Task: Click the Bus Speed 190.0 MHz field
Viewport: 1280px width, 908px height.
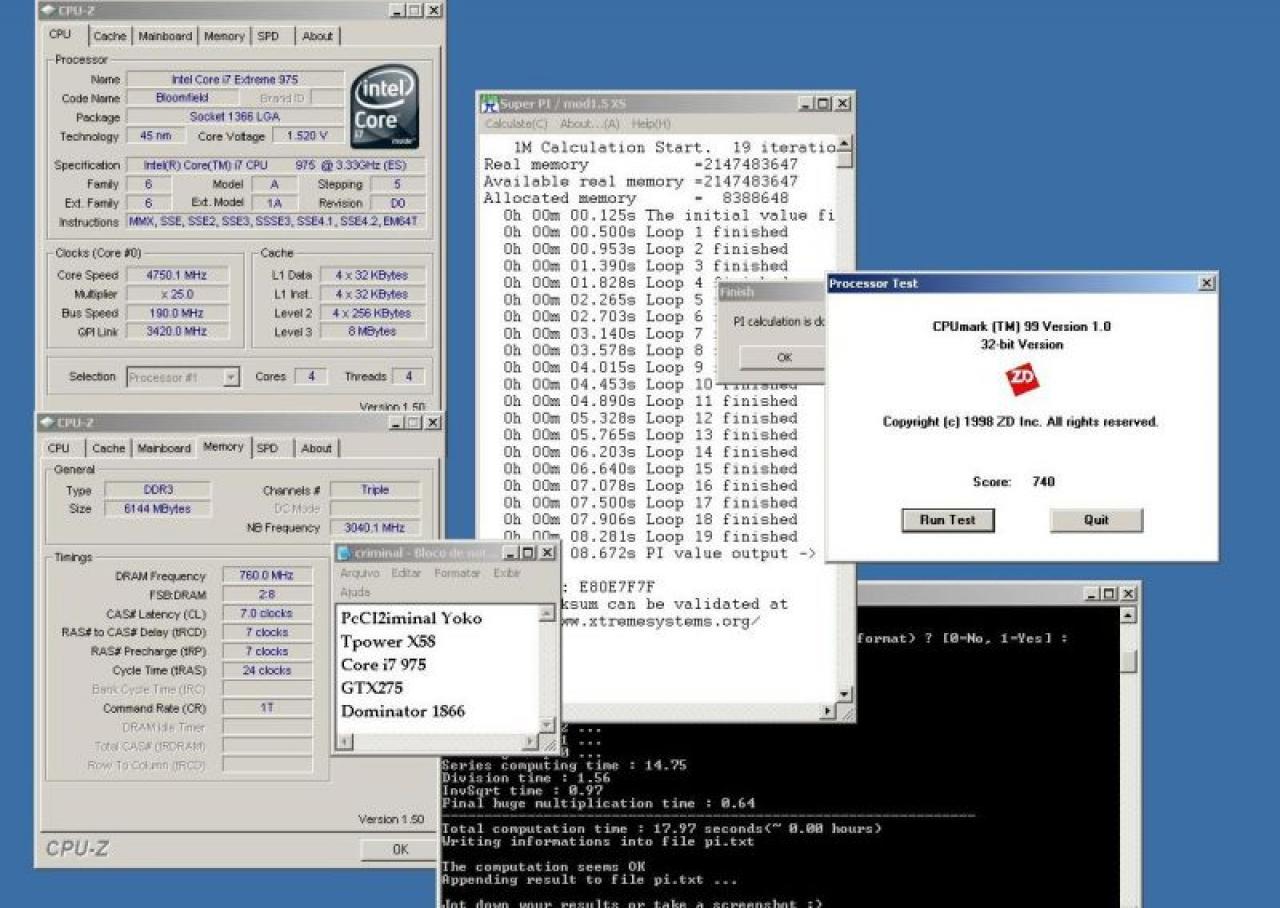Action: point(178,313)
